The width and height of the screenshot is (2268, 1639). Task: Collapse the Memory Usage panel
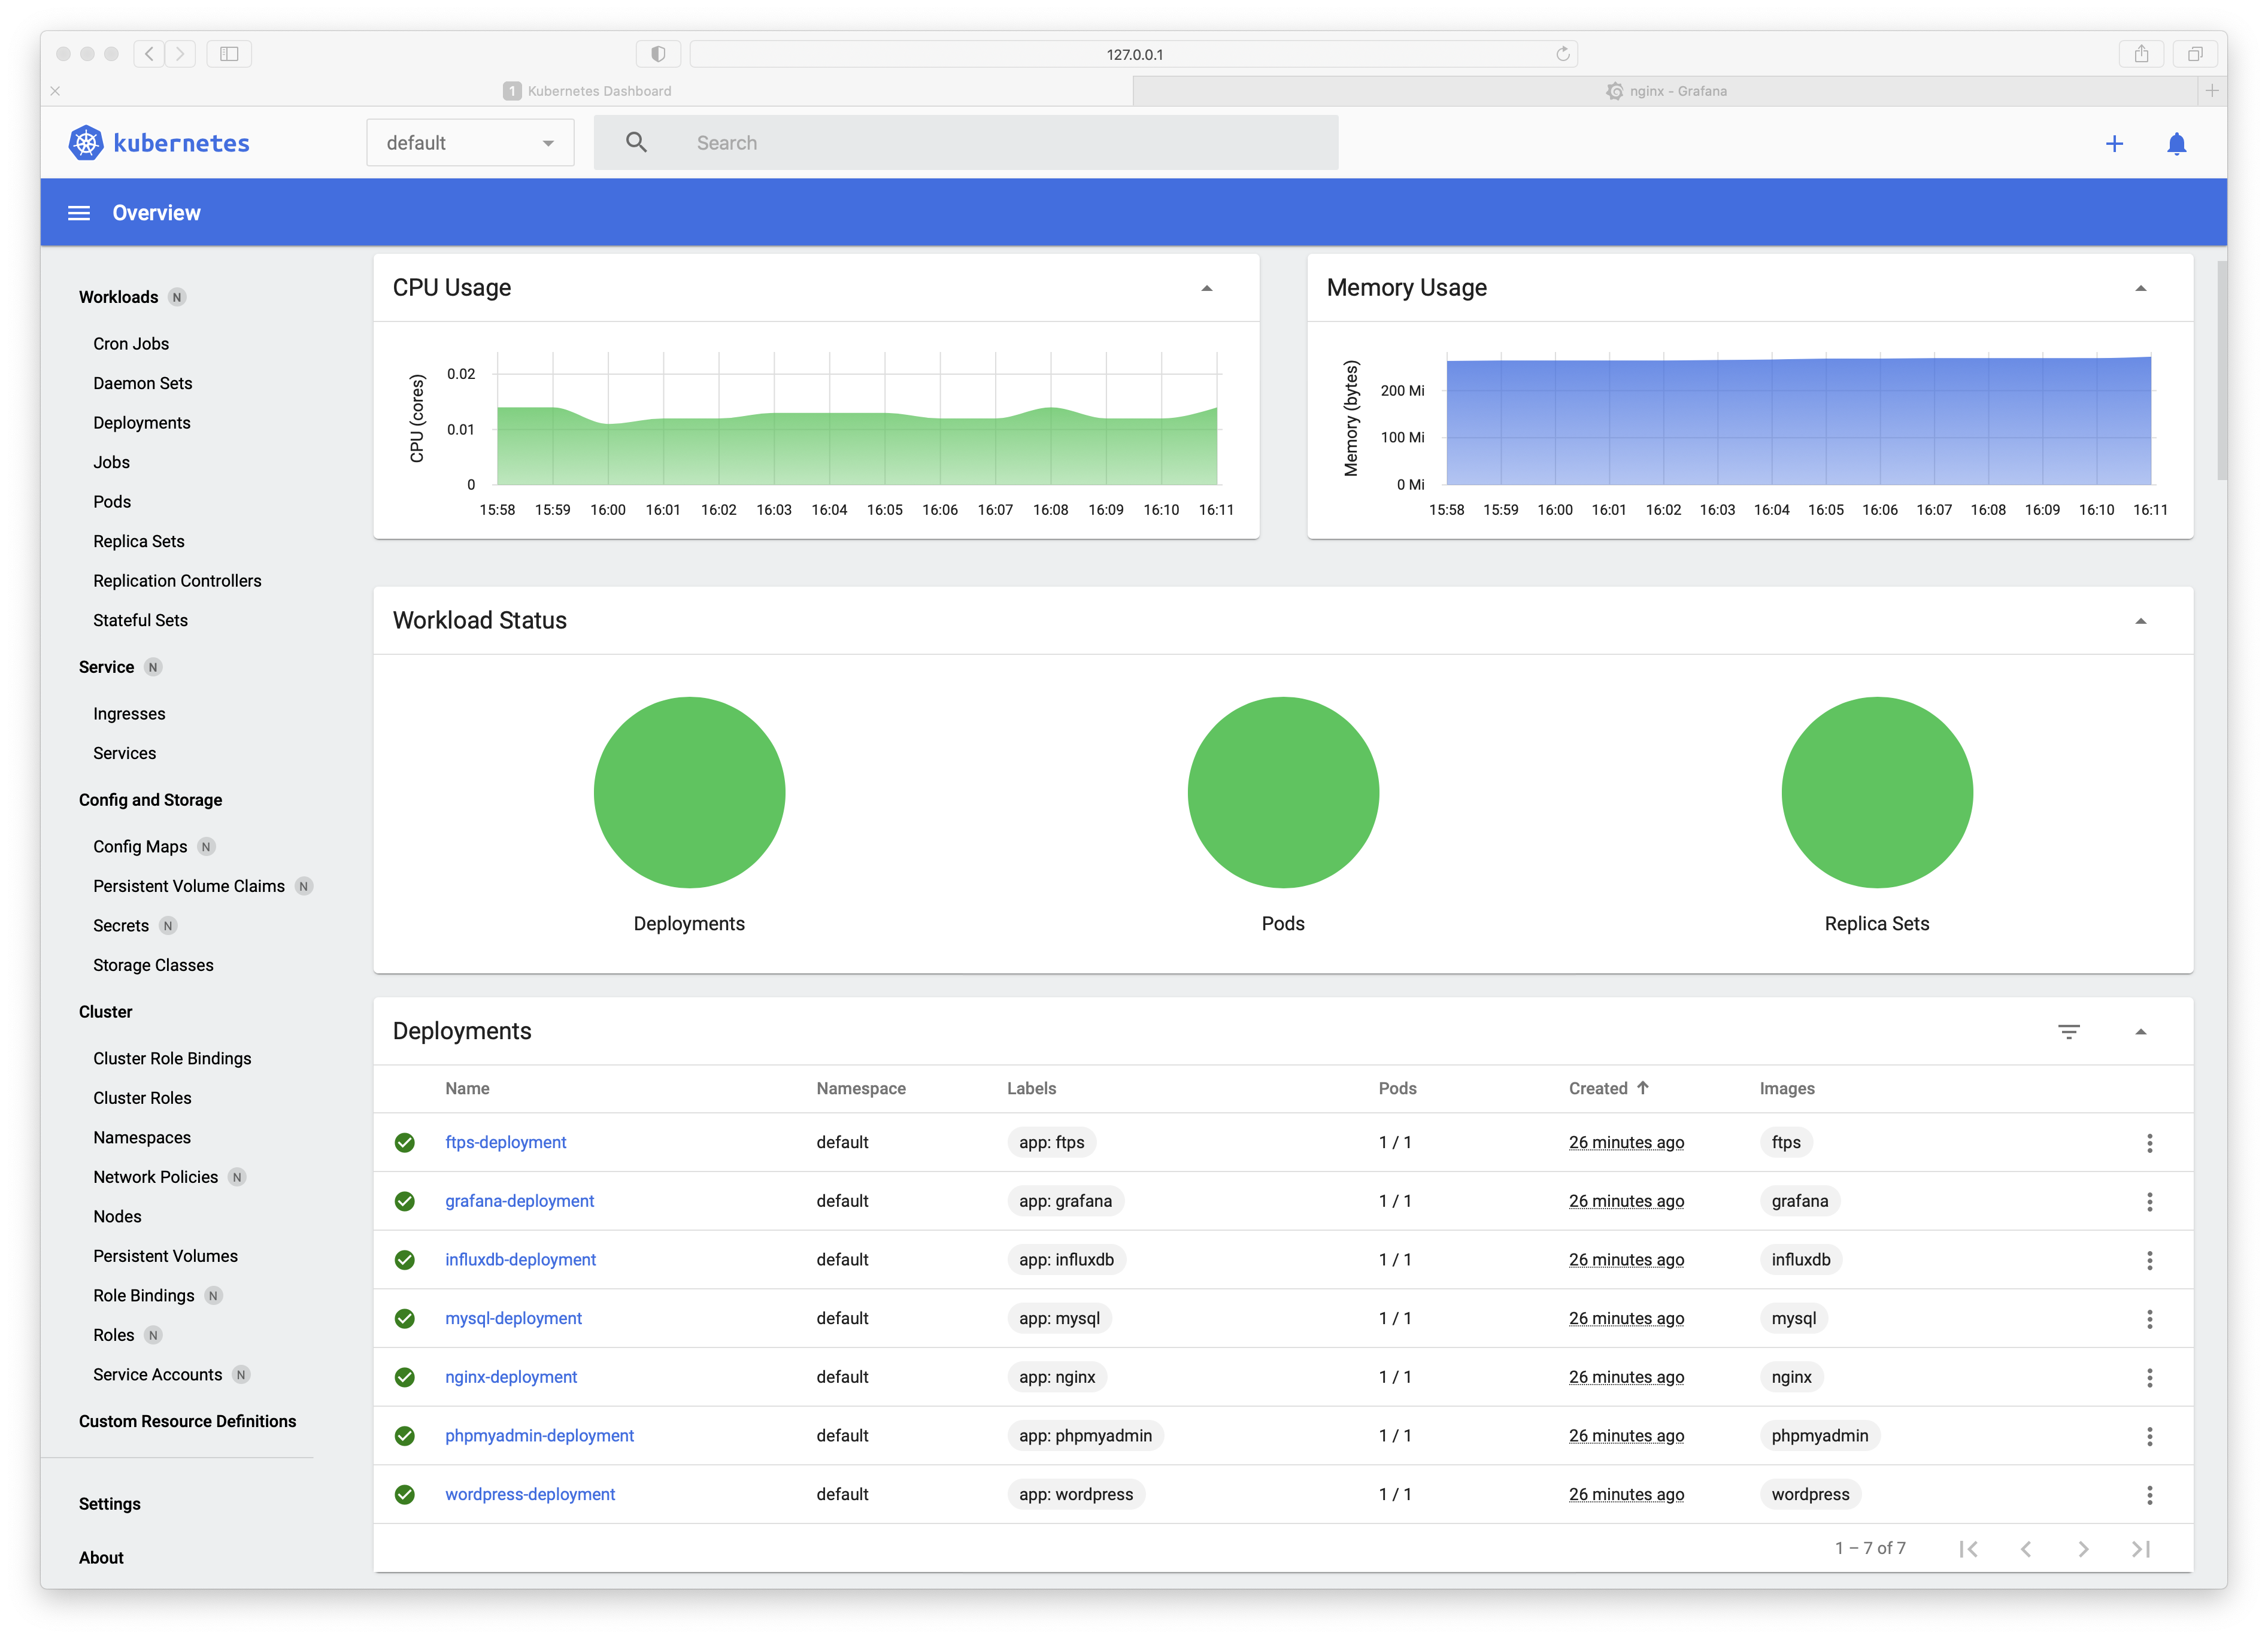[x=2140, y=288]
